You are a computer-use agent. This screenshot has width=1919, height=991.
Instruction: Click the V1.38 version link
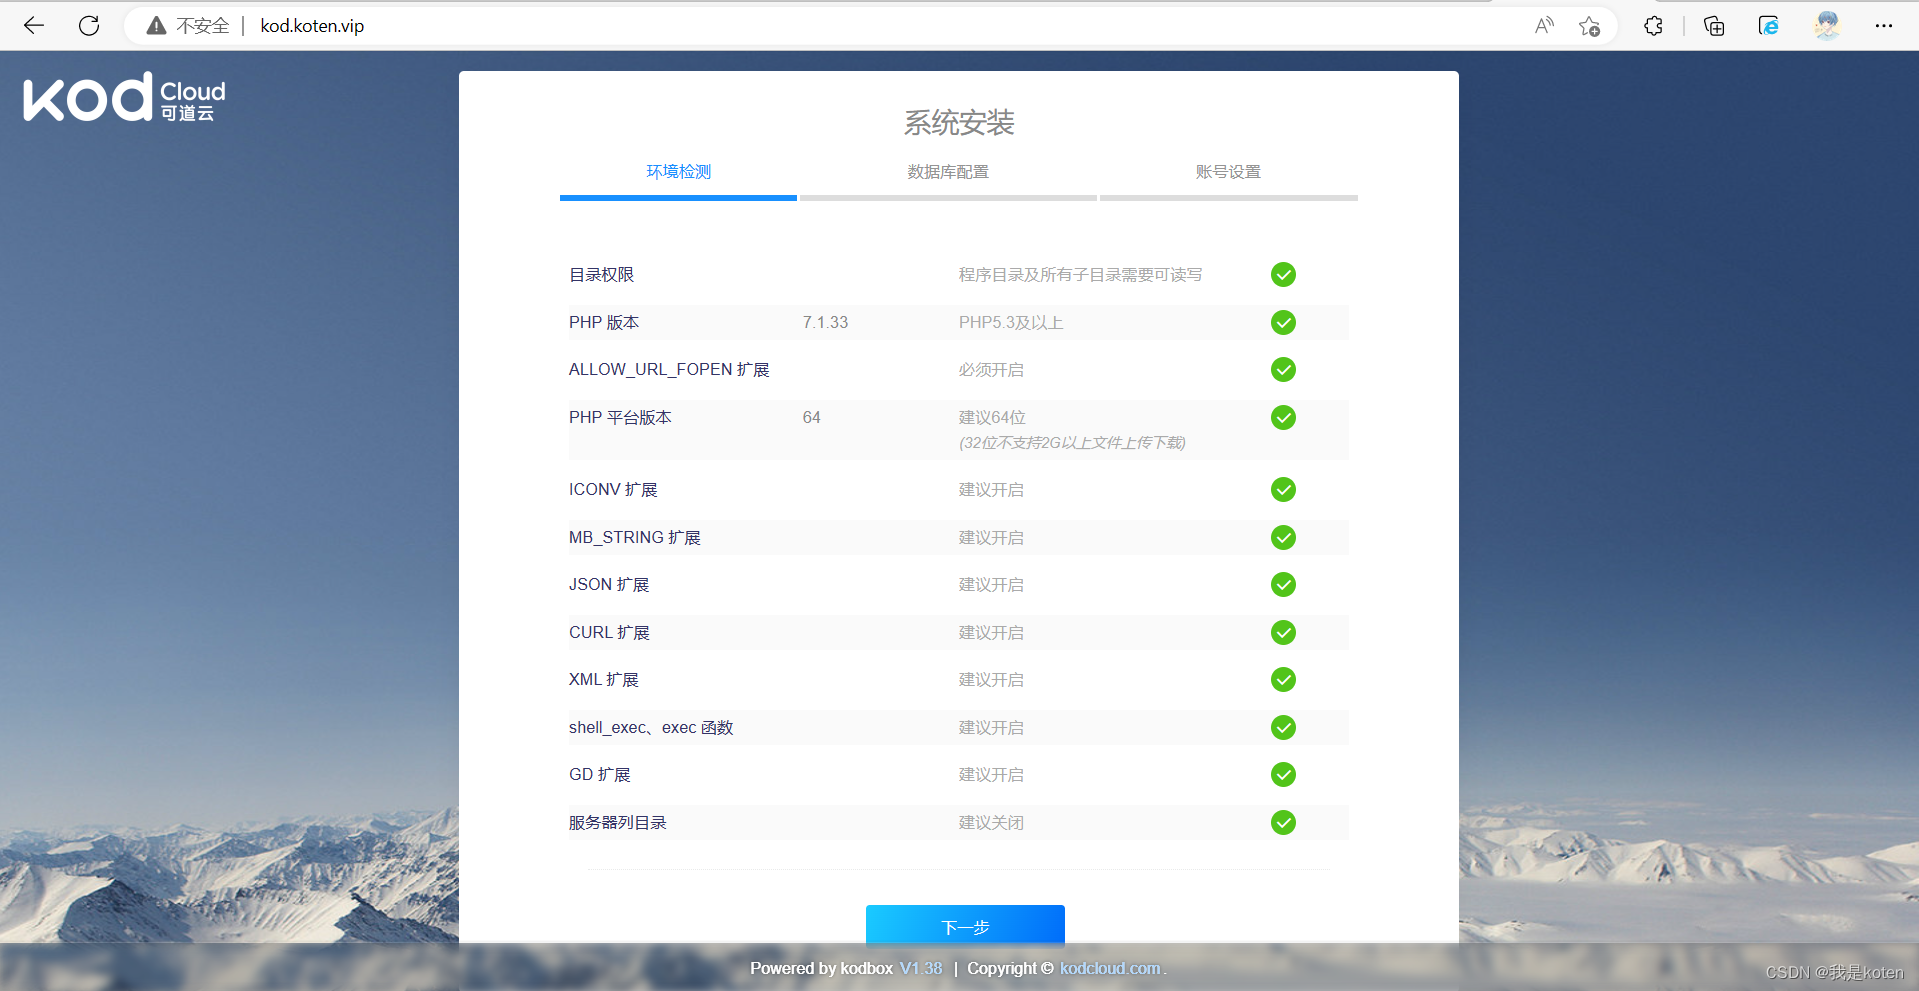coord(920,968)
